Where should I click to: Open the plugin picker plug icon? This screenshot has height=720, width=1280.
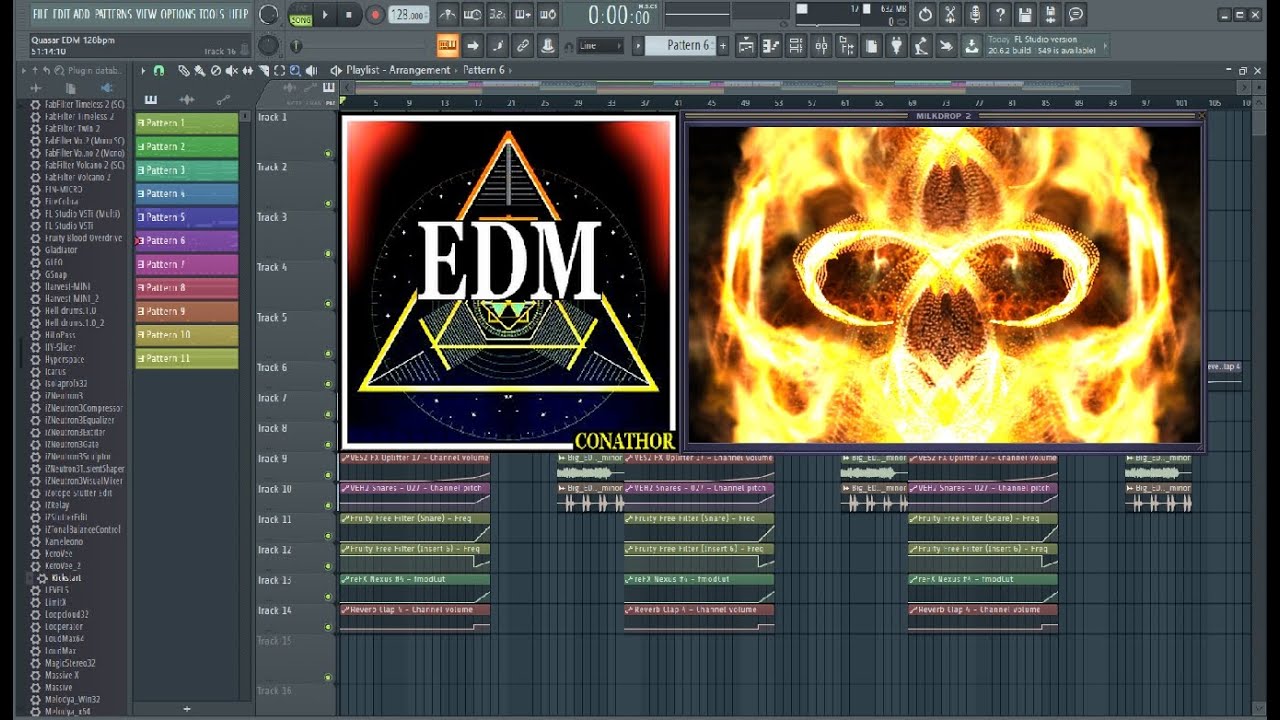(896, 45)
